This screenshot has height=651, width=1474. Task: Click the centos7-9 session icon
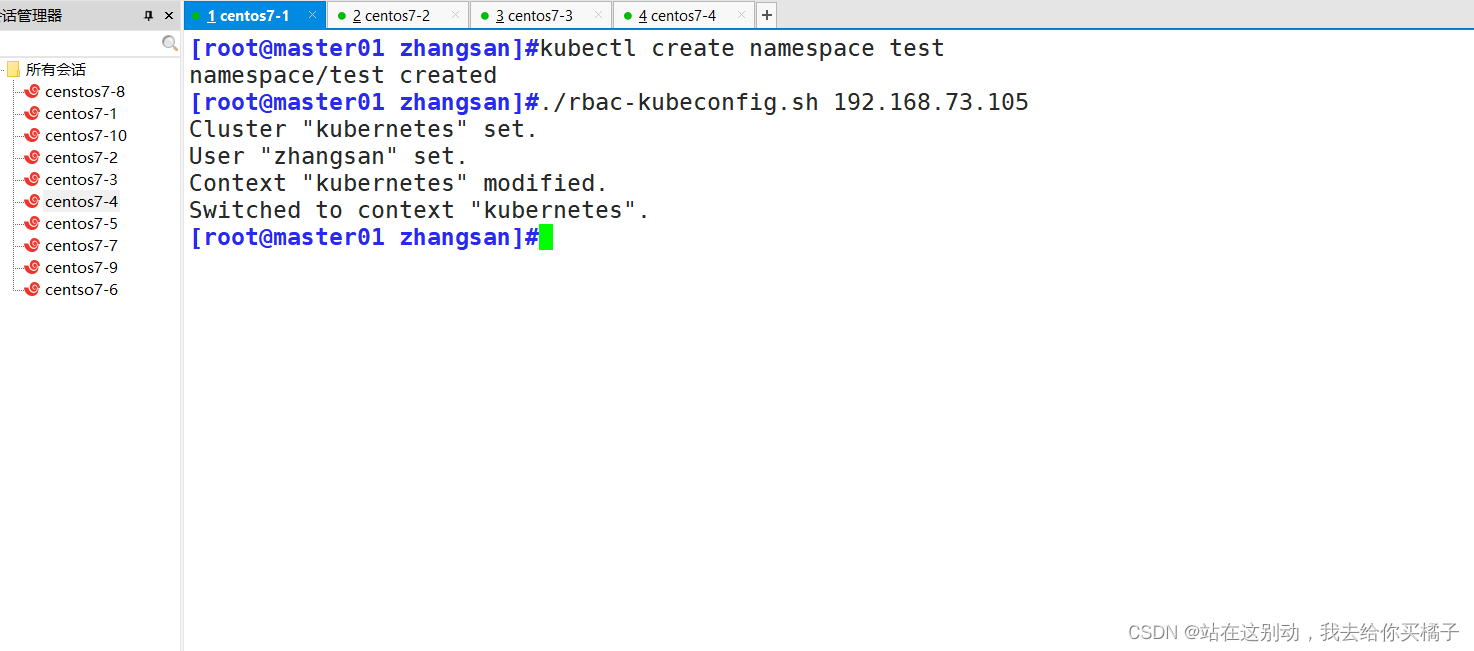[32, 268]
